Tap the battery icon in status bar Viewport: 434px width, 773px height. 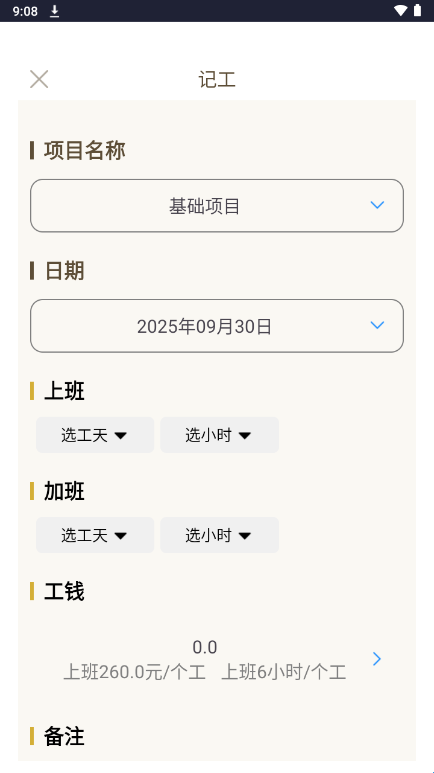click(418, 10)
